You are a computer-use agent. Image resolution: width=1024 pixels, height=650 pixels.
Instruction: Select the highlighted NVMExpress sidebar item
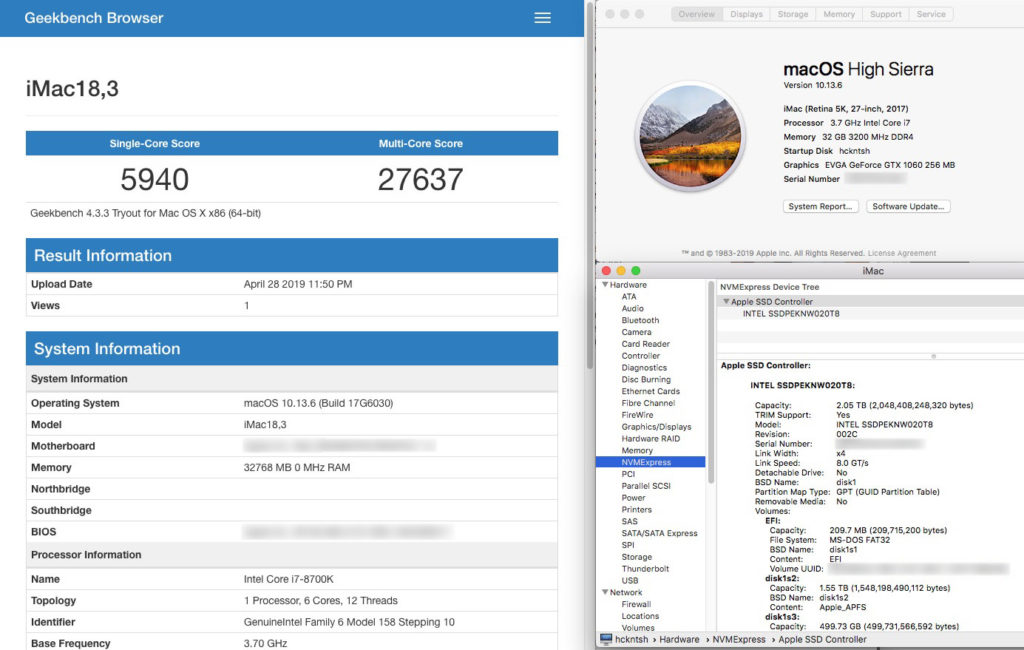[650, 462]
